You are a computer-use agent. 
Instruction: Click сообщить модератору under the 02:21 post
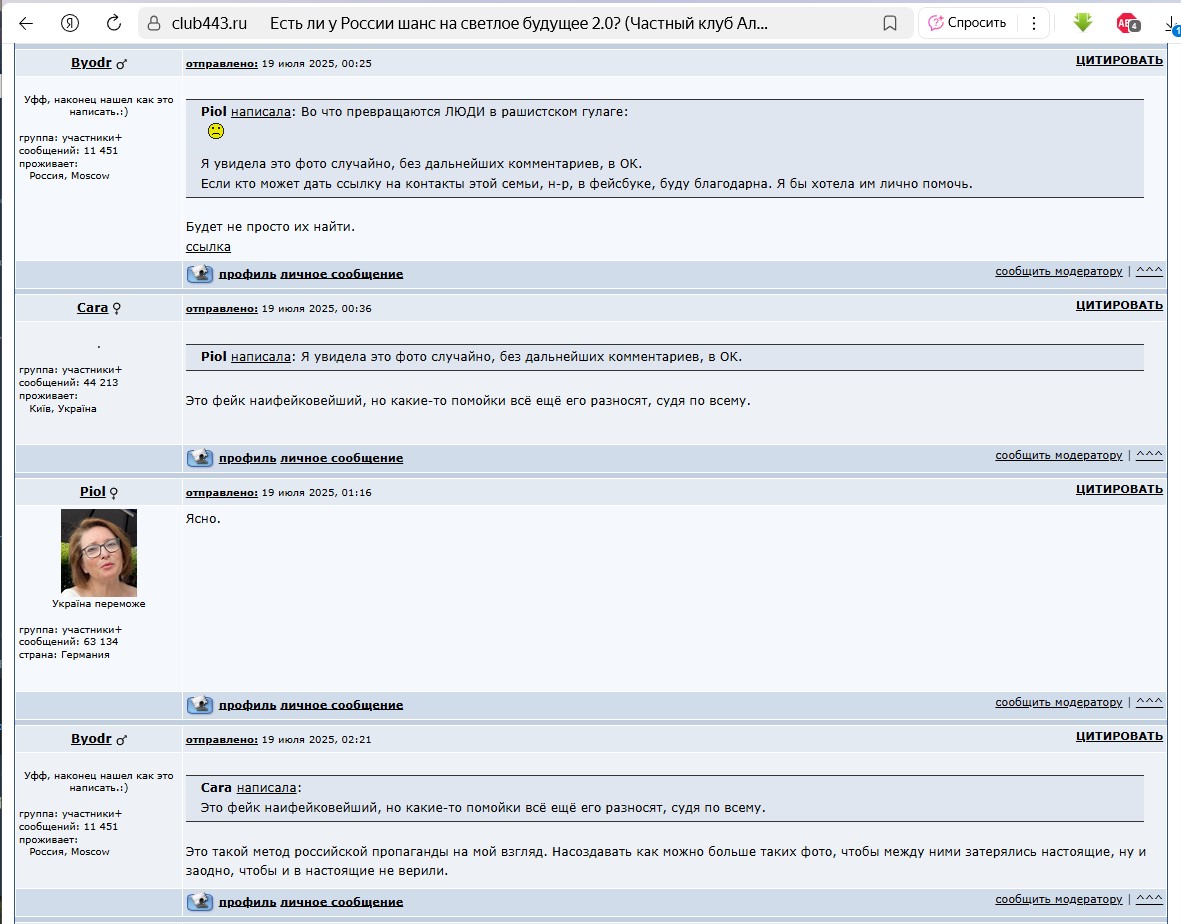coord(1058,899)
